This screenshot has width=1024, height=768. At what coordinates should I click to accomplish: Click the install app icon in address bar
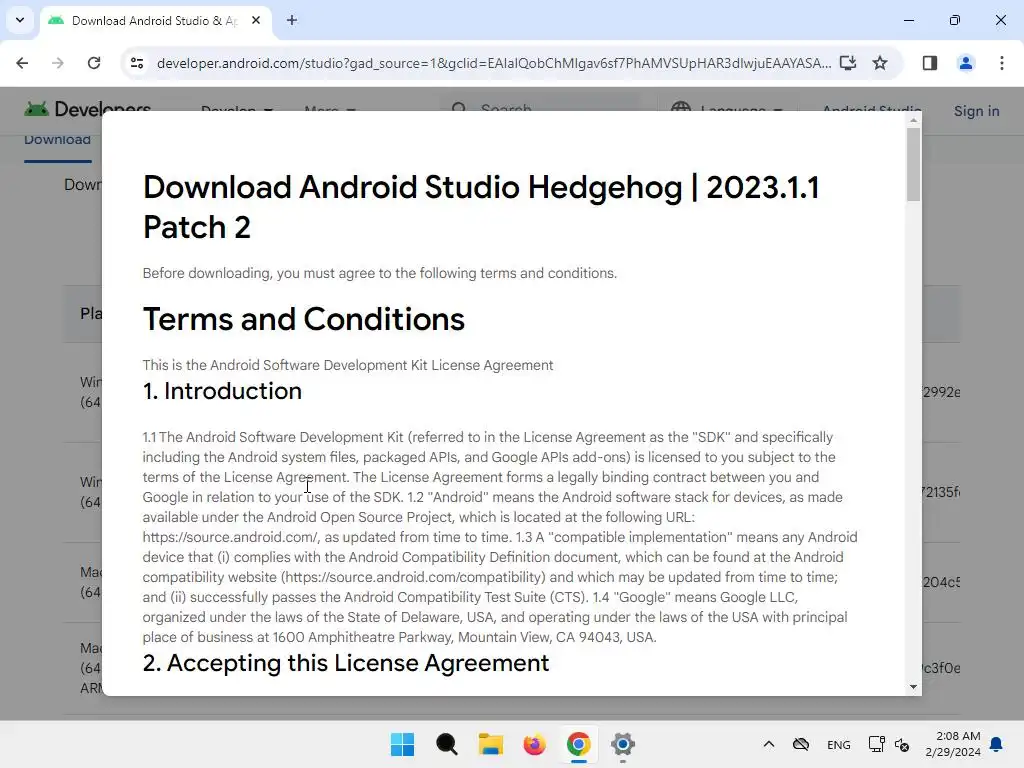(848, 63)
